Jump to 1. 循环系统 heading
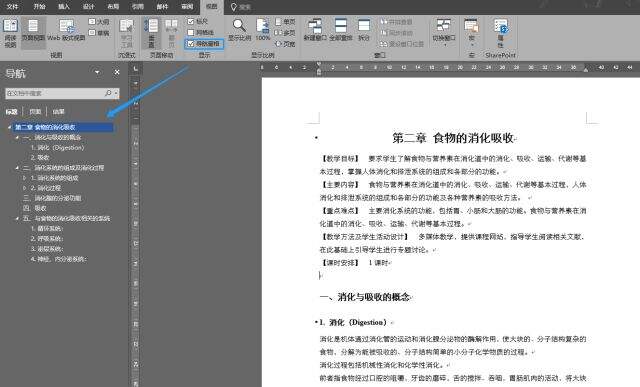The image size is (640, 387). point(47,229)
